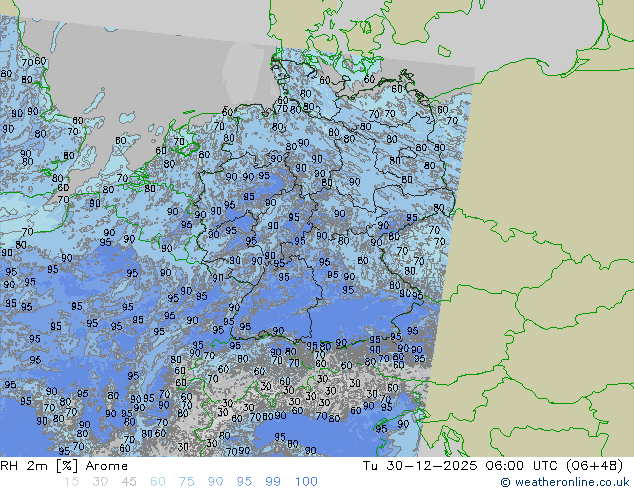This screenshot has height=490, width=634.
Task: Select the 75 value in the legend scale
Action: pyautogui.click(x=186, y=482)
